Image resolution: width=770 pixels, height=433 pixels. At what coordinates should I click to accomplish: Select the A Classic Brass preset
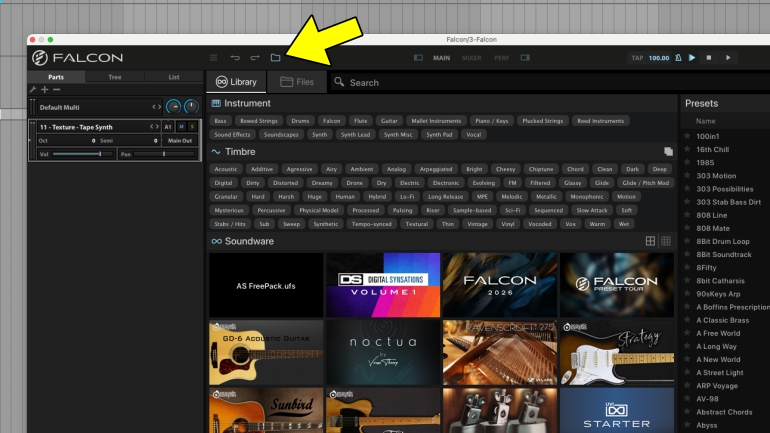[722, 320]
